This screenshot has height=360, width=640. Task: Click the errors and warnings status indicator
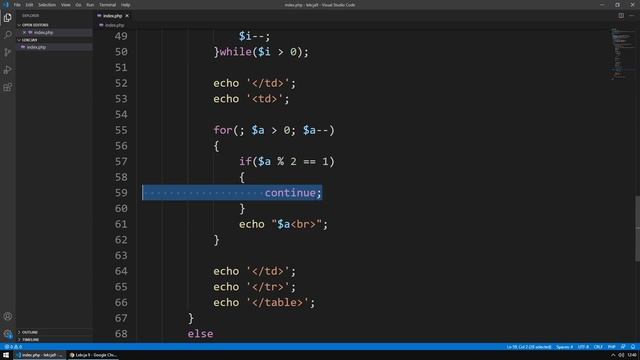coord(13,347)
